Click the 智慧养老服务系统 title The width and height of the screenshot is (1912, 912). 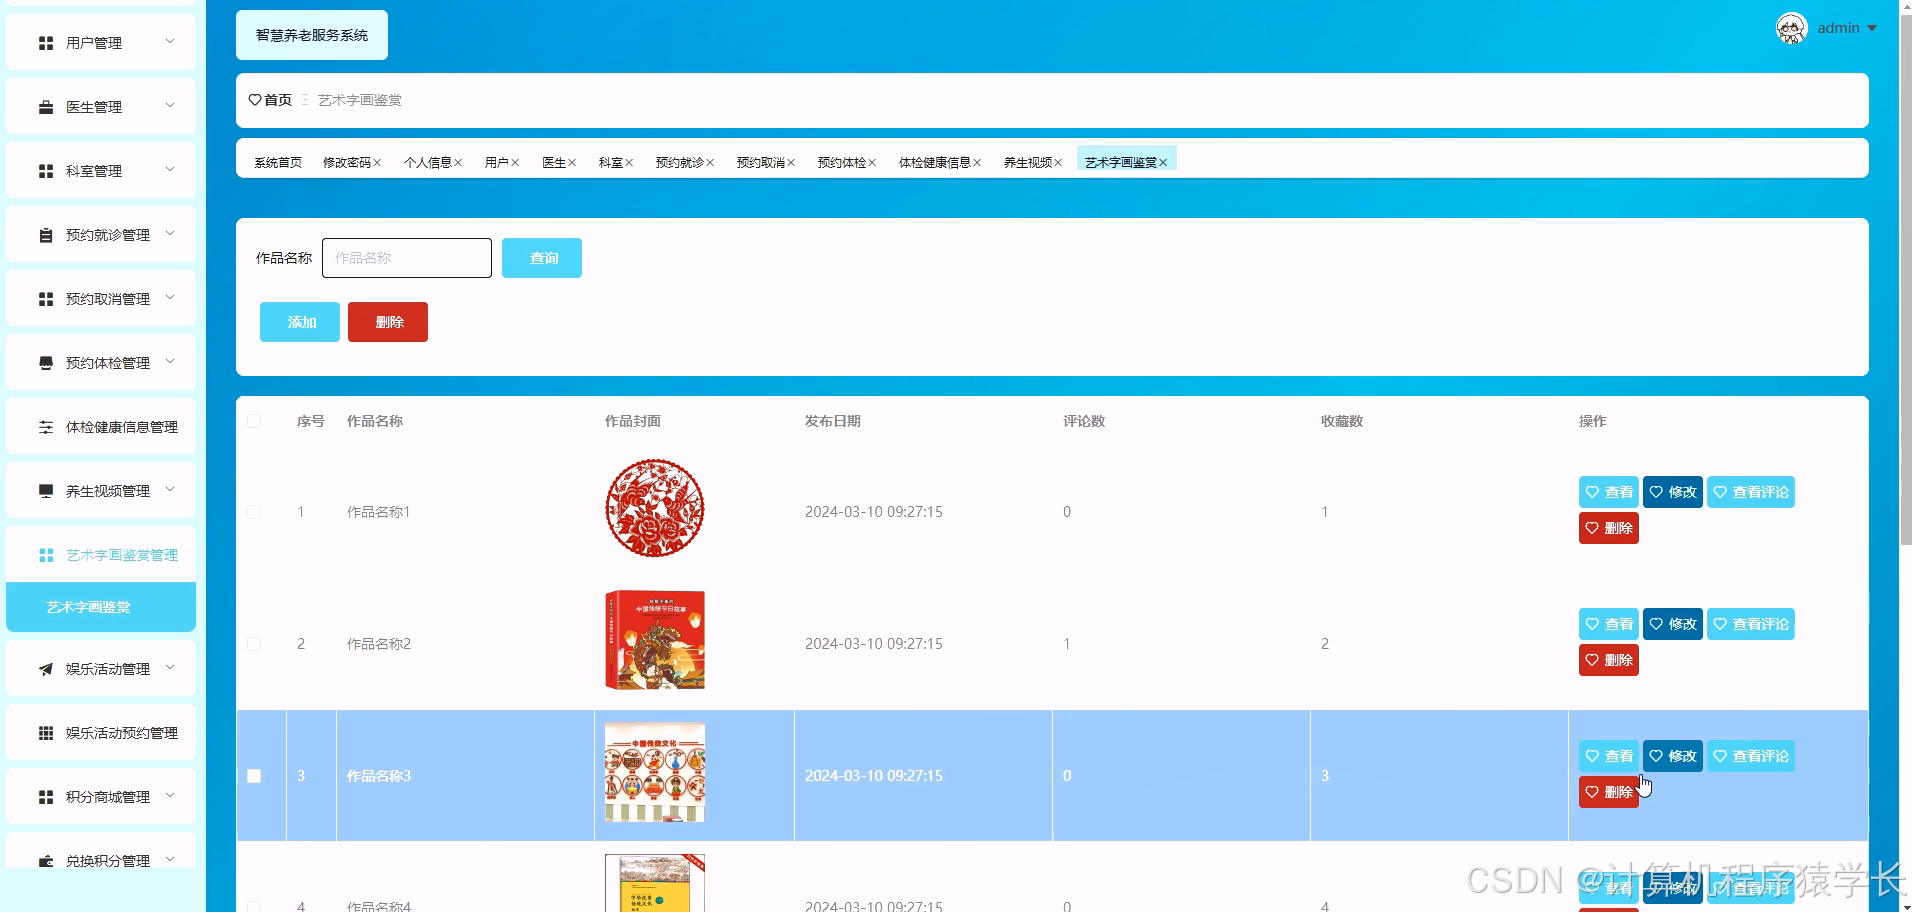pos(312,35)
